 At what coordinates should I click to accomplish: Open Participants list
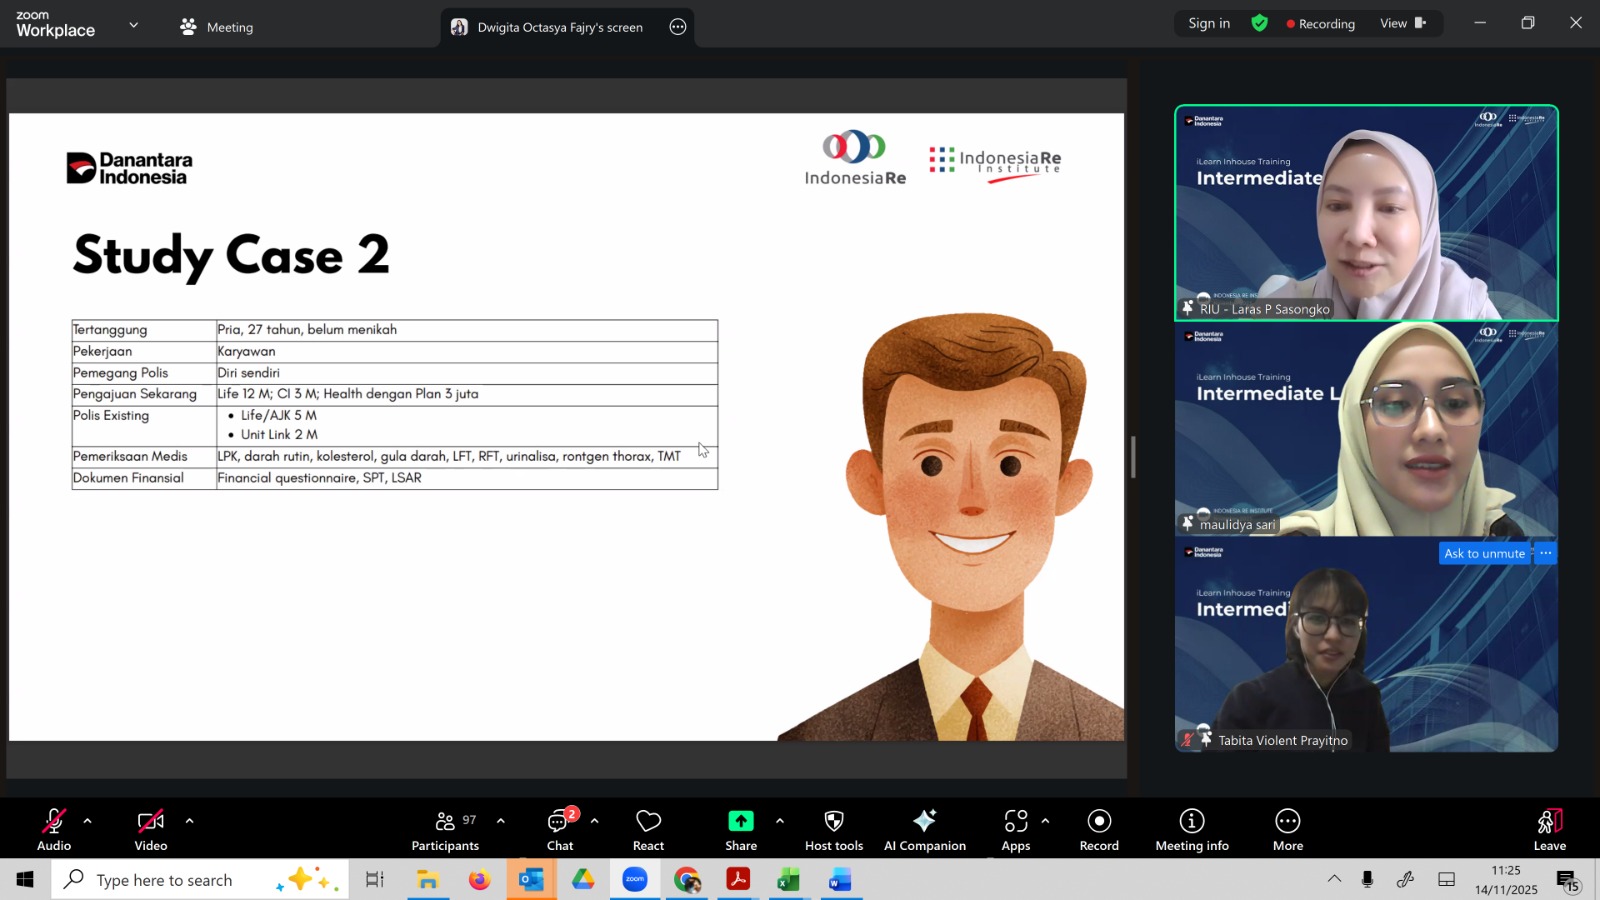coord(445,822)
